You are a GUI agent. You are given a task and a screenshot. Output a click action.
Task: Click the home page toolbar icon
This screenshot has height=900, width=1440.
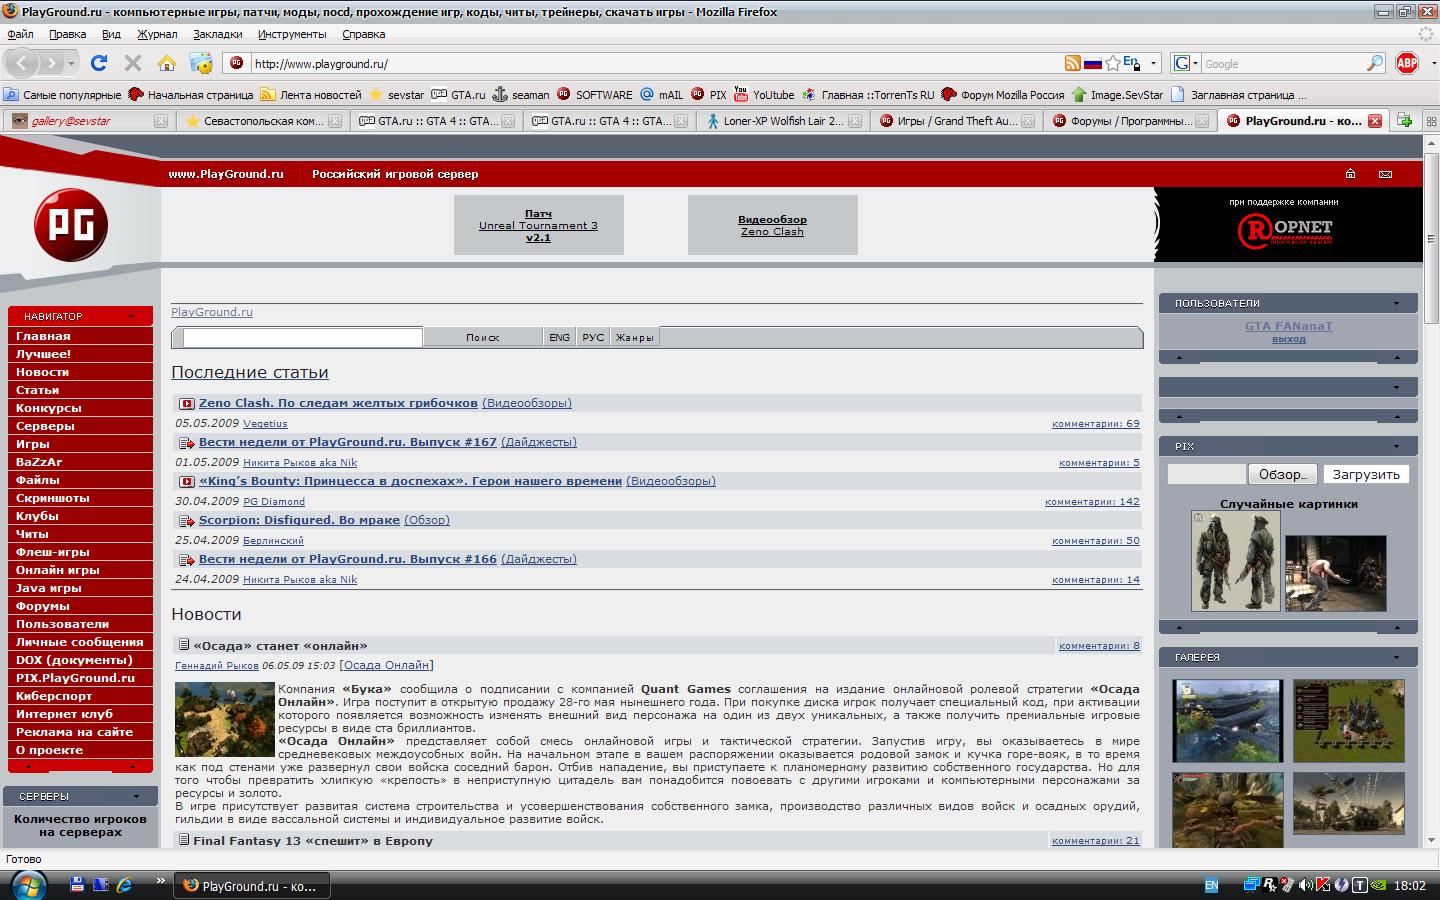point(167,63)
